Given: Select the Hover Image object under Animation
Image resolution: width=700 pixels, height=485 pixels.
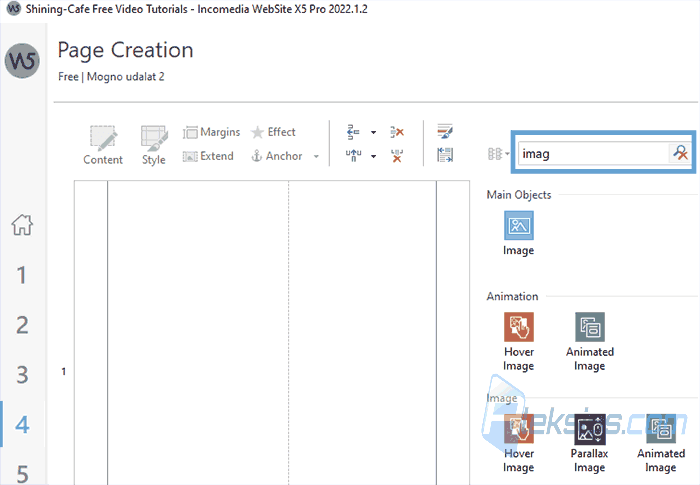Looking at the screenshot, I should click(x=518, y=342).
